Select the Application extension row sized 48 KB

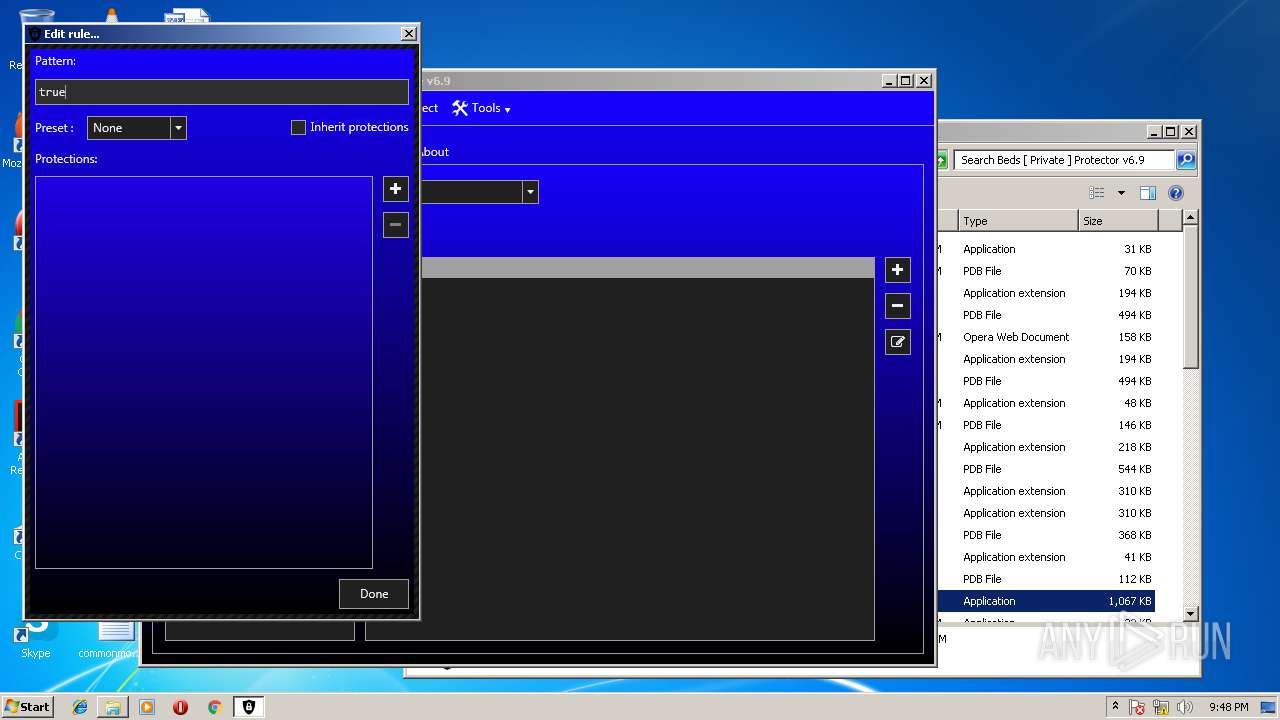[1046, 403]
